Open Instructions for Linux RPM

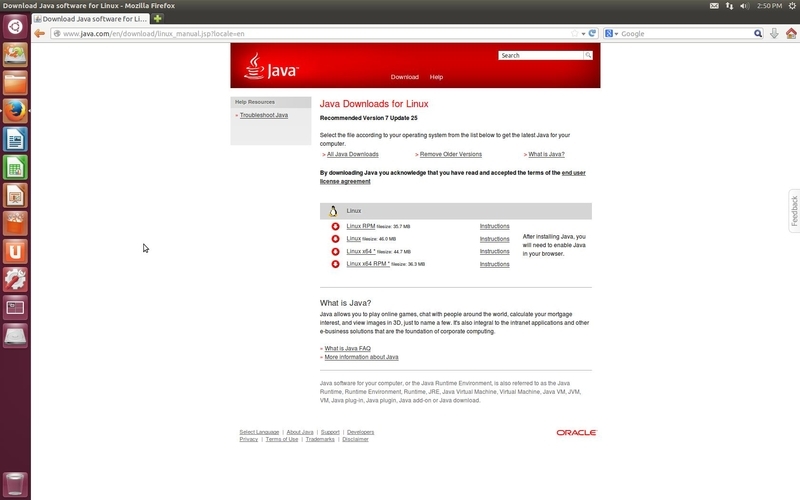pyautogui.click(x=494, y=226)
